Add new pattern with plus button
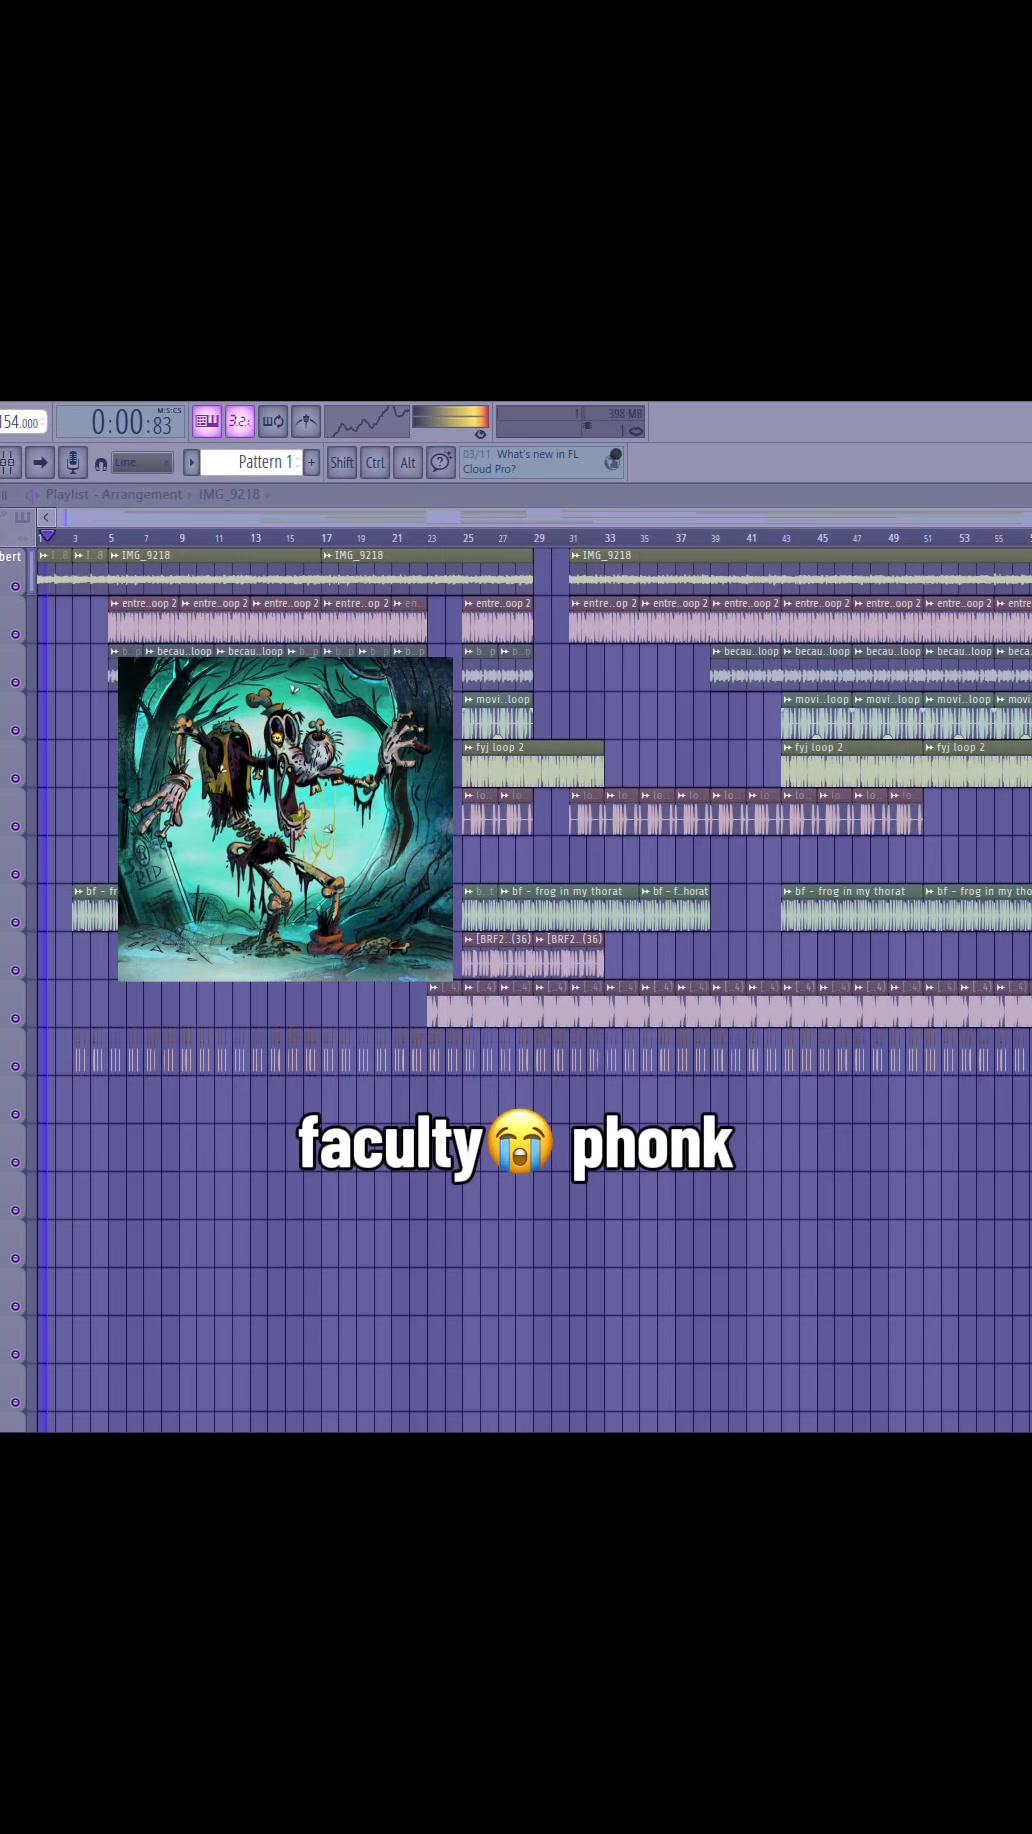Viewport: 1032px width, 1834px height. (x=312, y=462)
